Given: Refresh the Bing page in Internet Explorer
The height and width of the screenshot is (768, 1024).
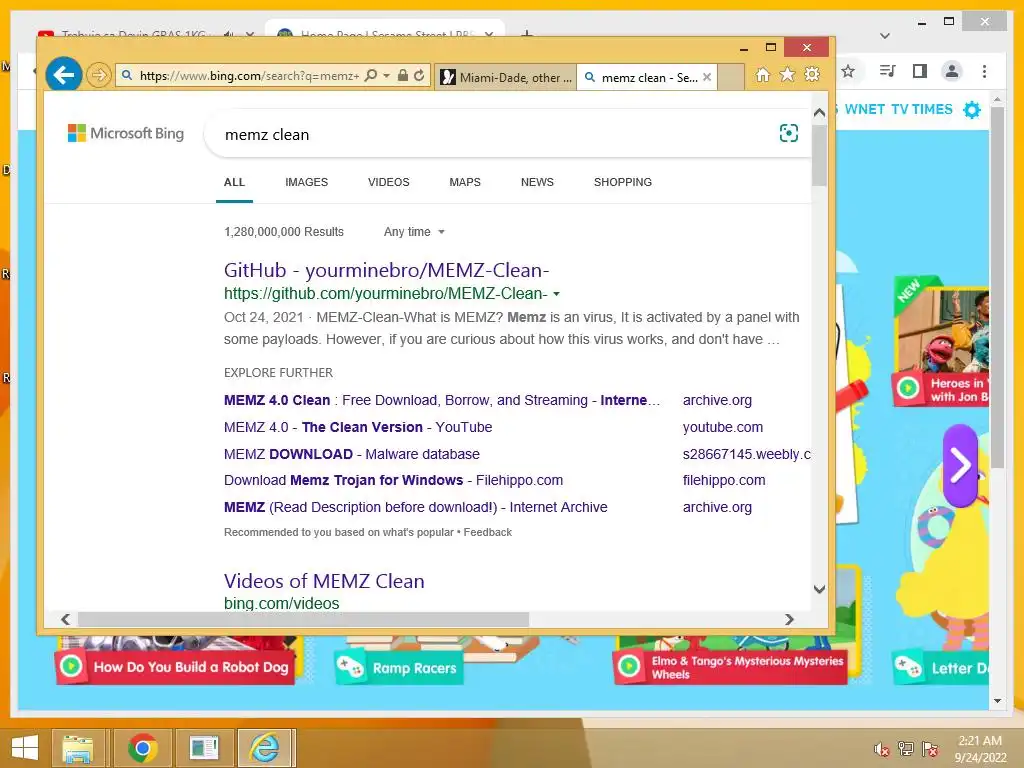Looking at the screenshot, I should tap(419, 75).
